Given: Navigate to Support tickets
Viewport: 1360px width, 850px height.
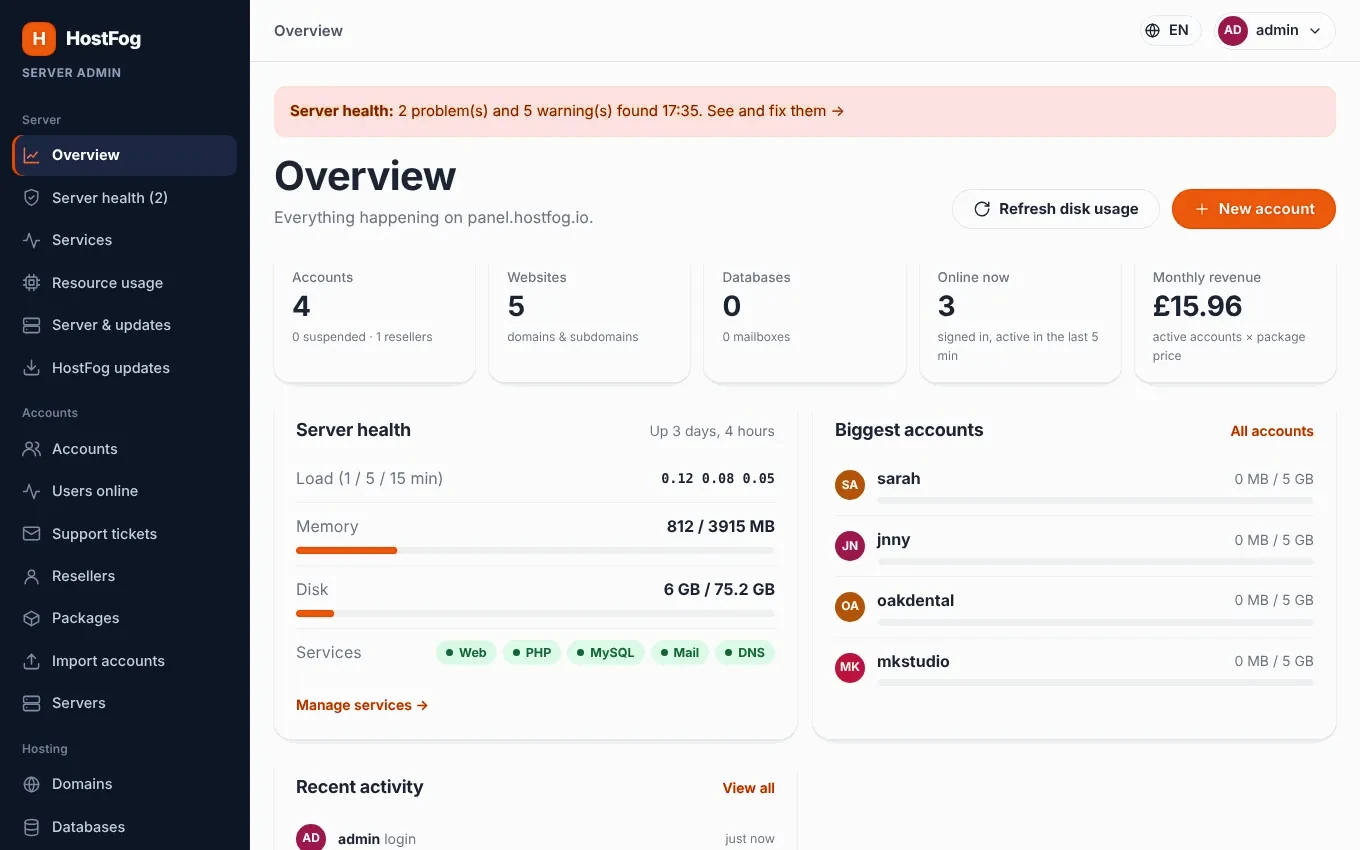Looking at the screenshot, I should pos(125,534).
